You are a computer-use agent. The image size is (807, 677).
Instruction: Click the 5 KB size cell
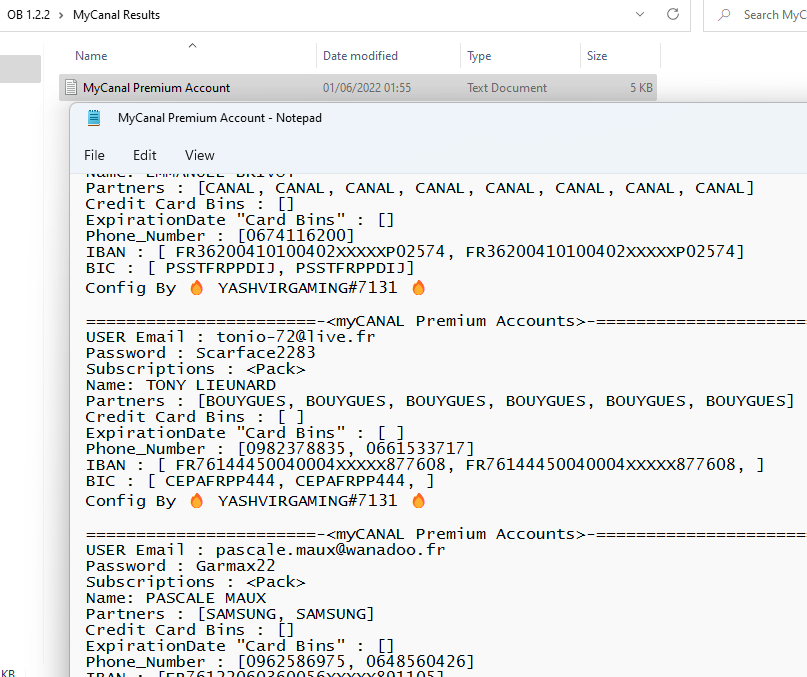641,88
